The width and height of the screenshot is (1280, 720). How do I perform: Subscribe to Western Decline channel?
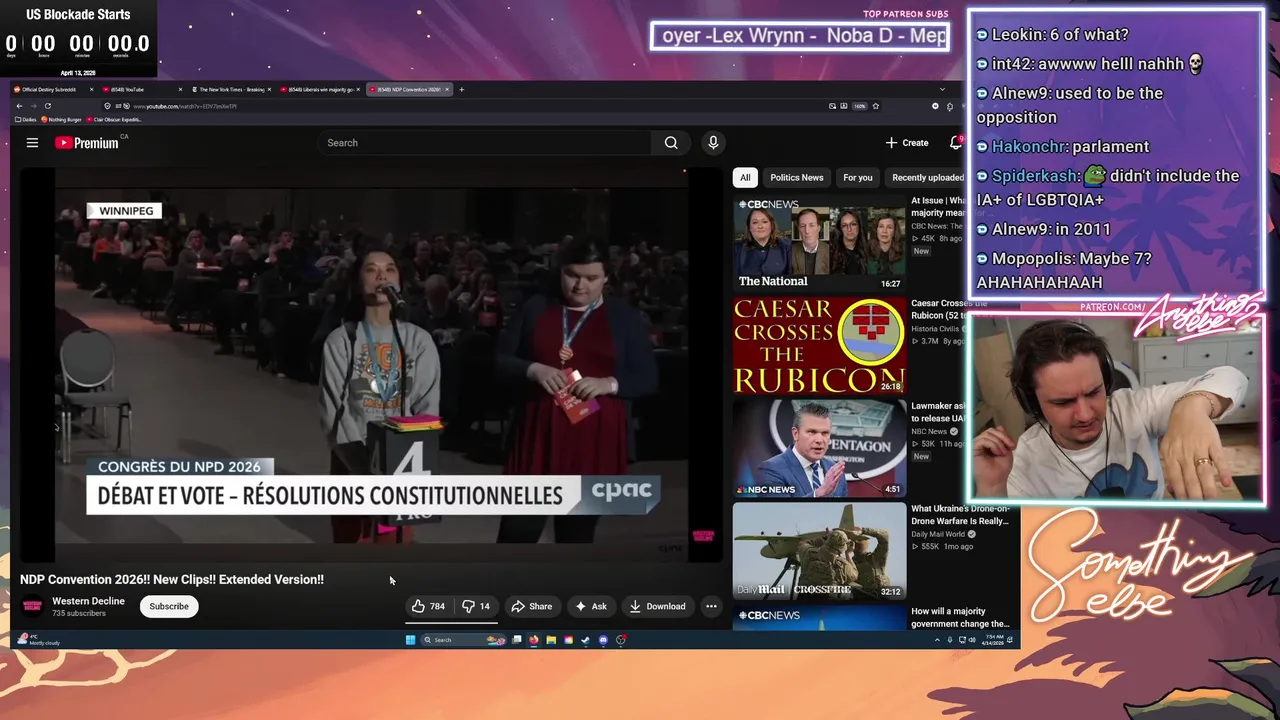tap(169, 606)
